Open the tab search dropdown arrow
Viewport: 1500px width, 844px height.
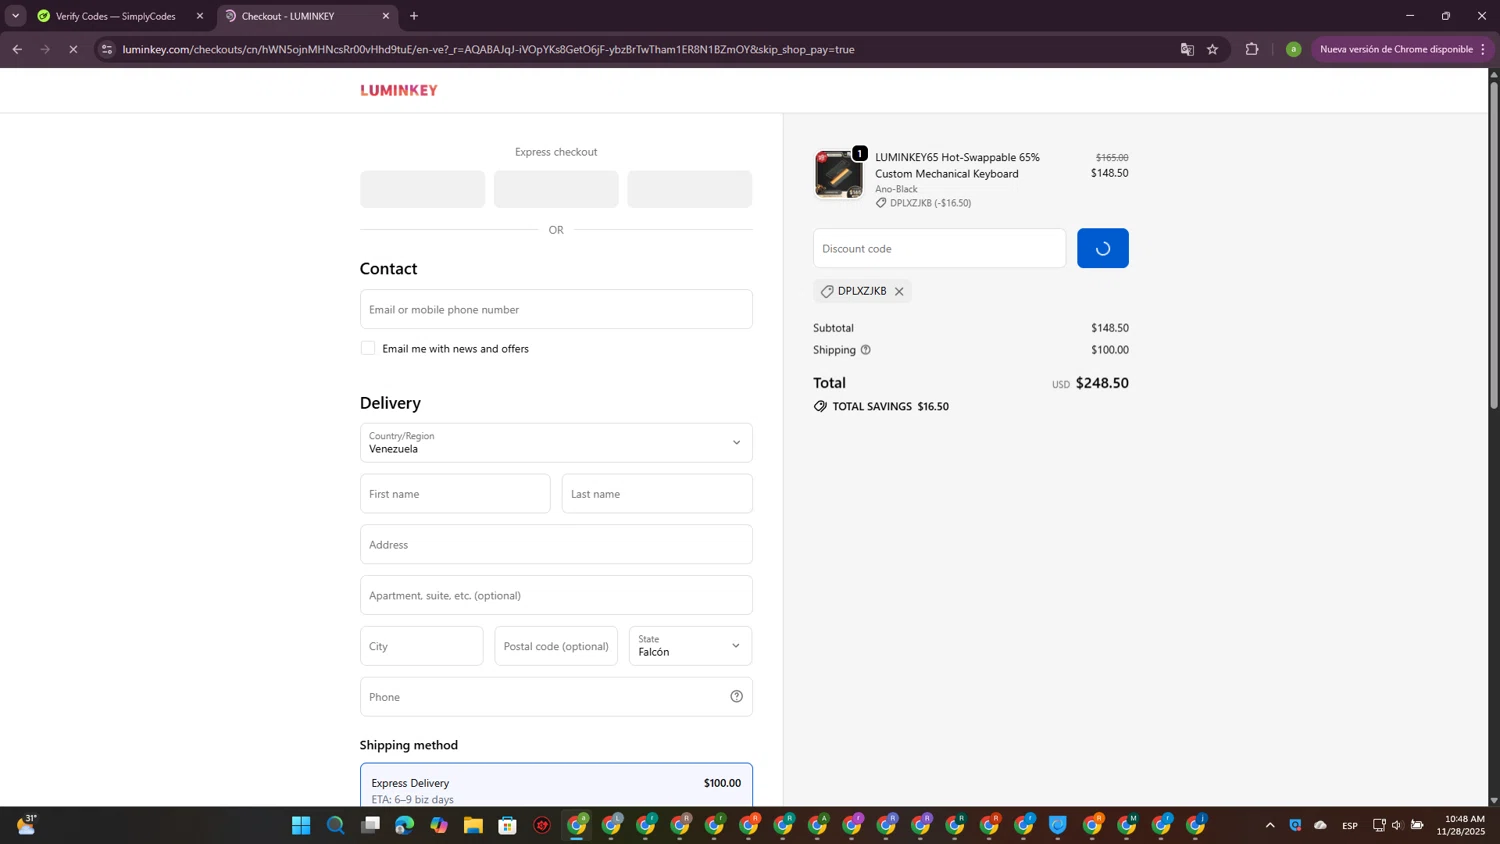pos(15,16)
